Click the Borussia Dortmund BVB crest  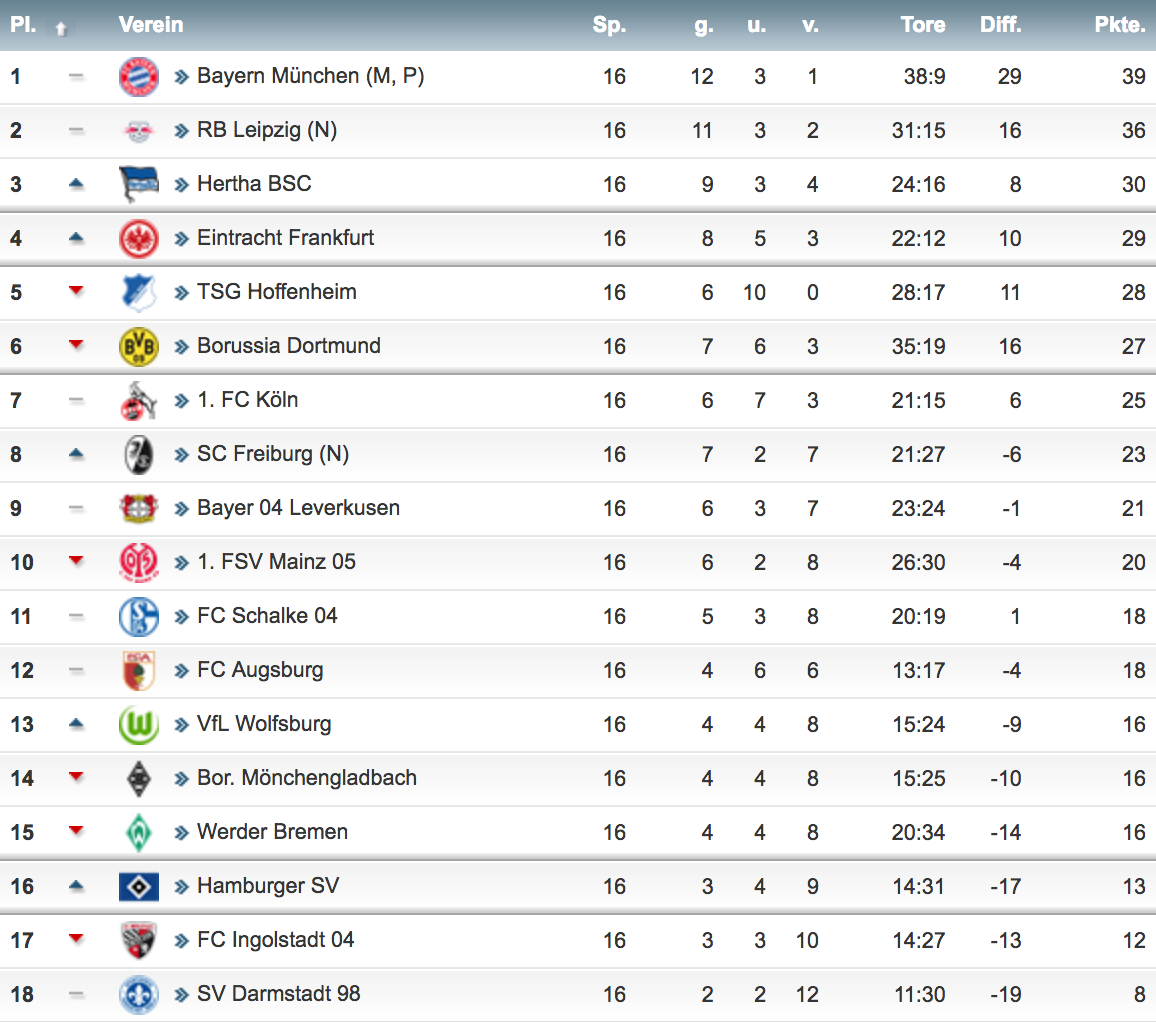pos(138,346)
